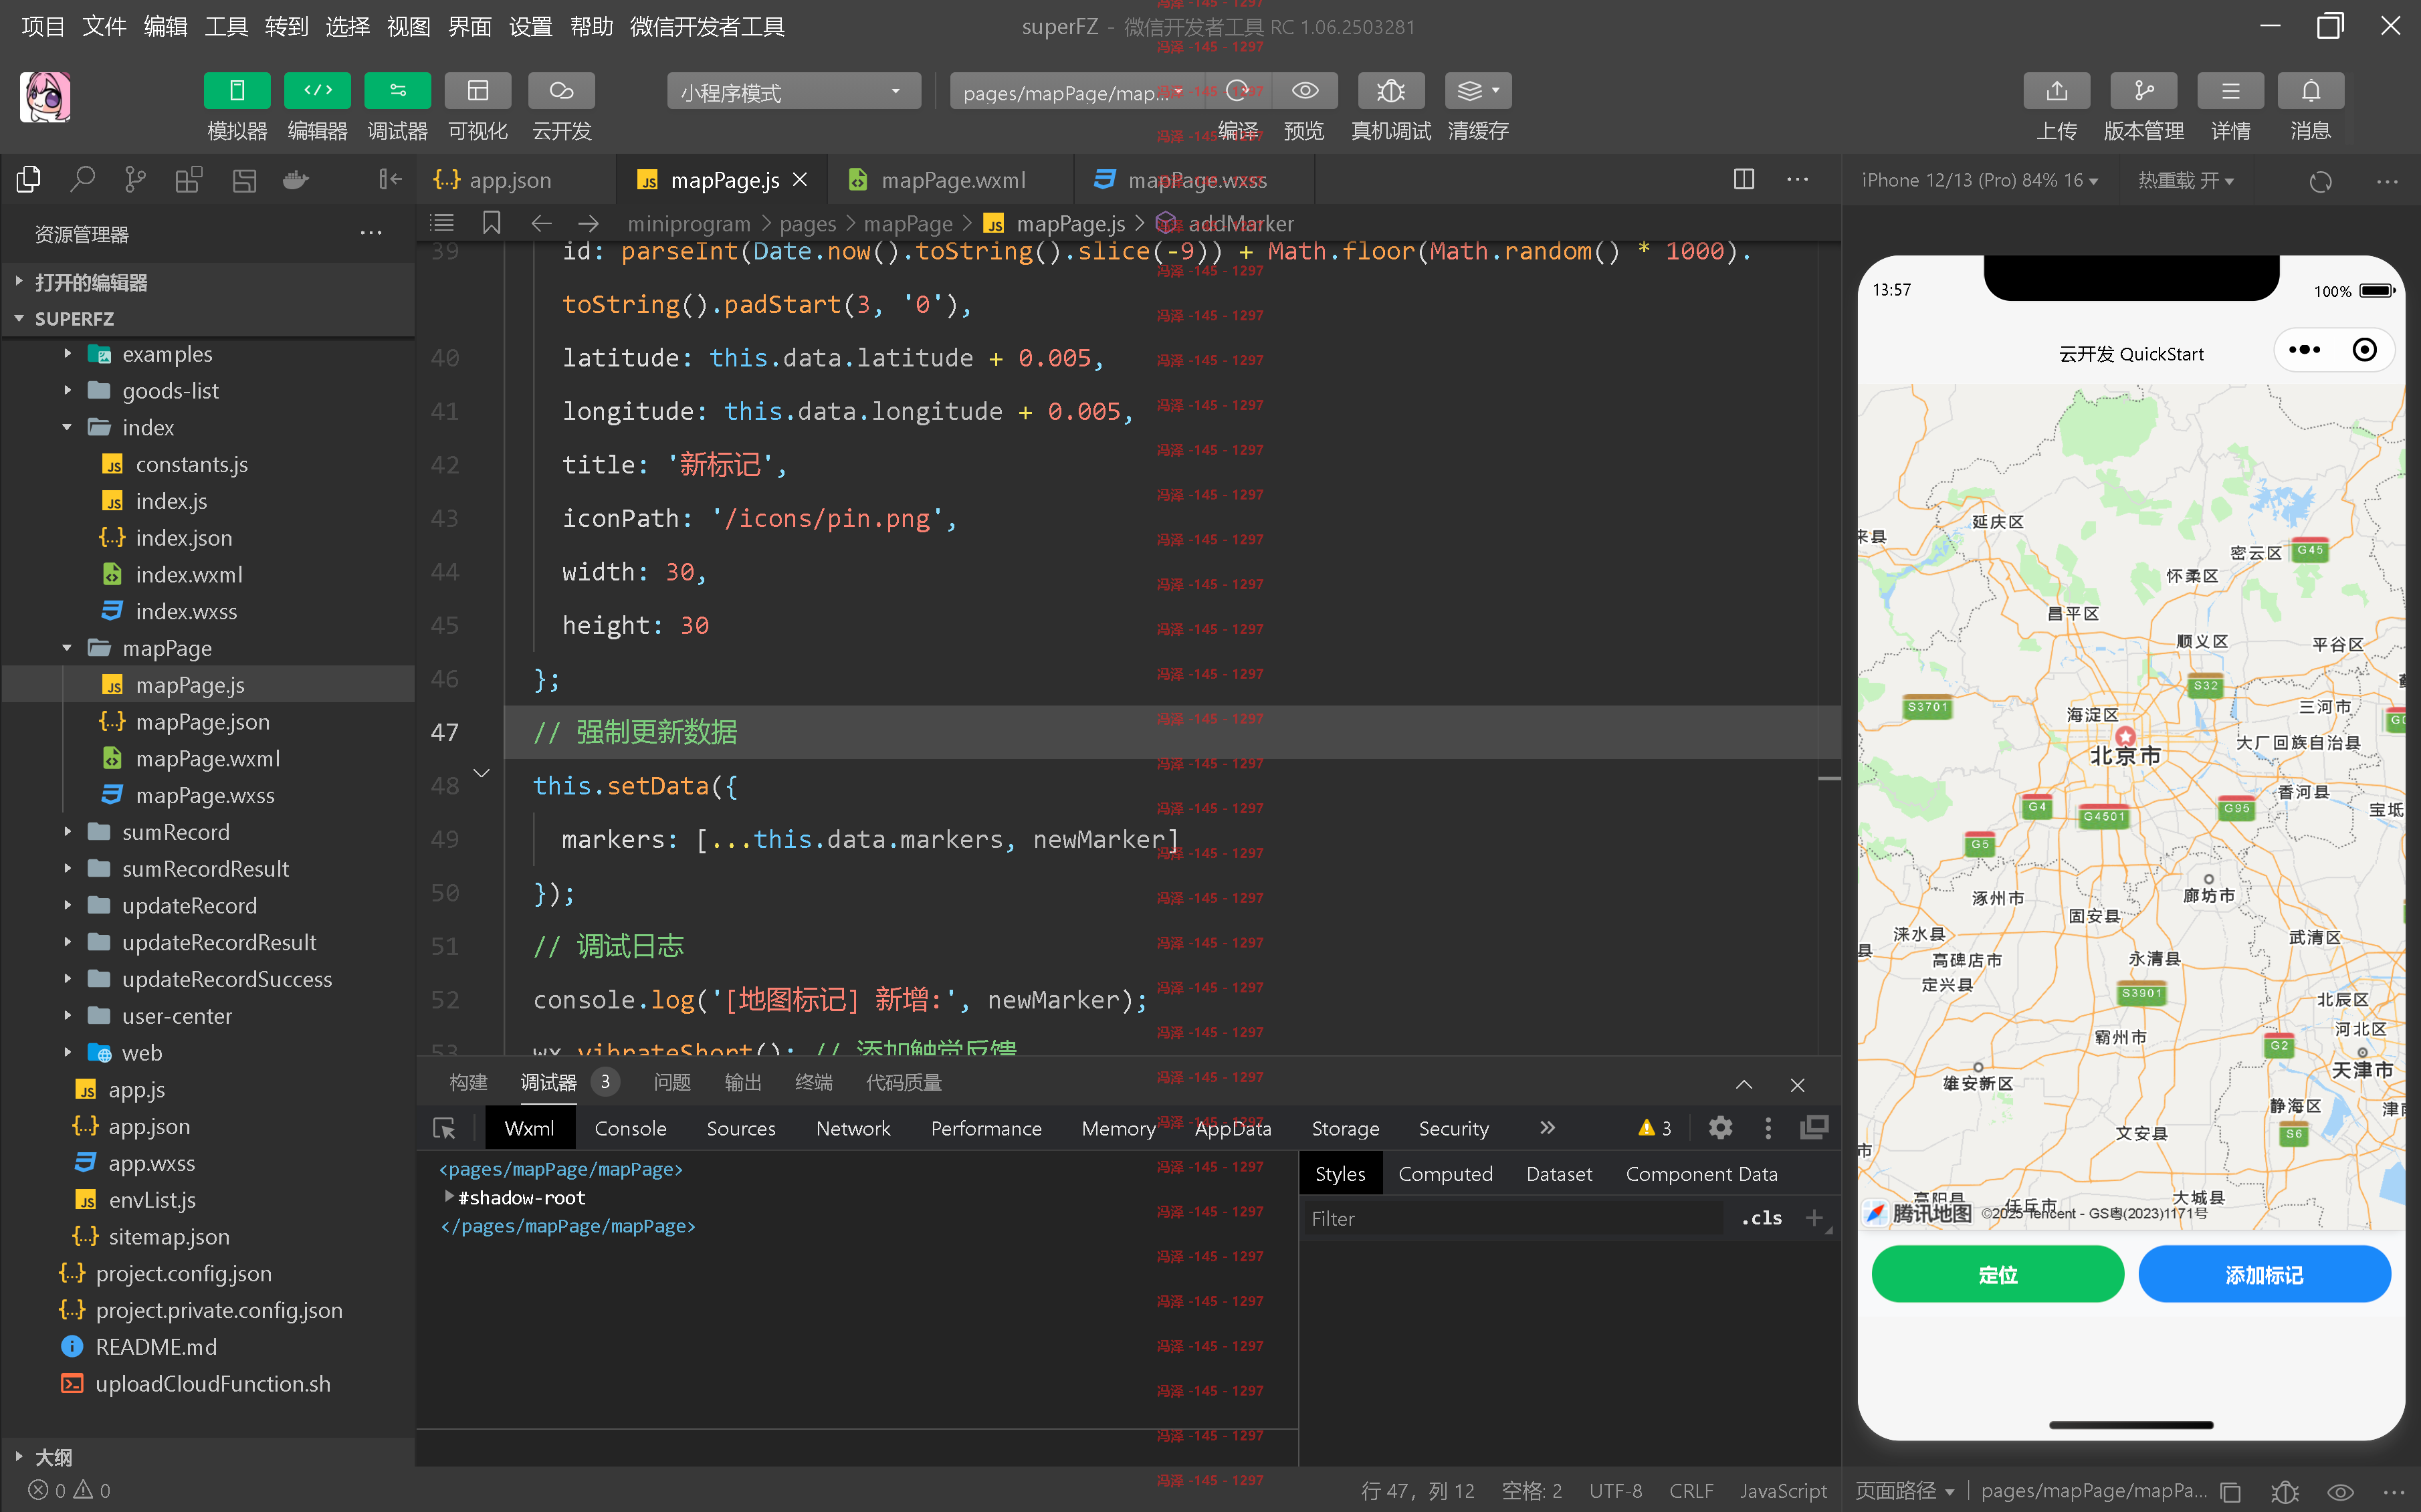
Task: Open the 消息 notifications bell
Action: 2310,91
